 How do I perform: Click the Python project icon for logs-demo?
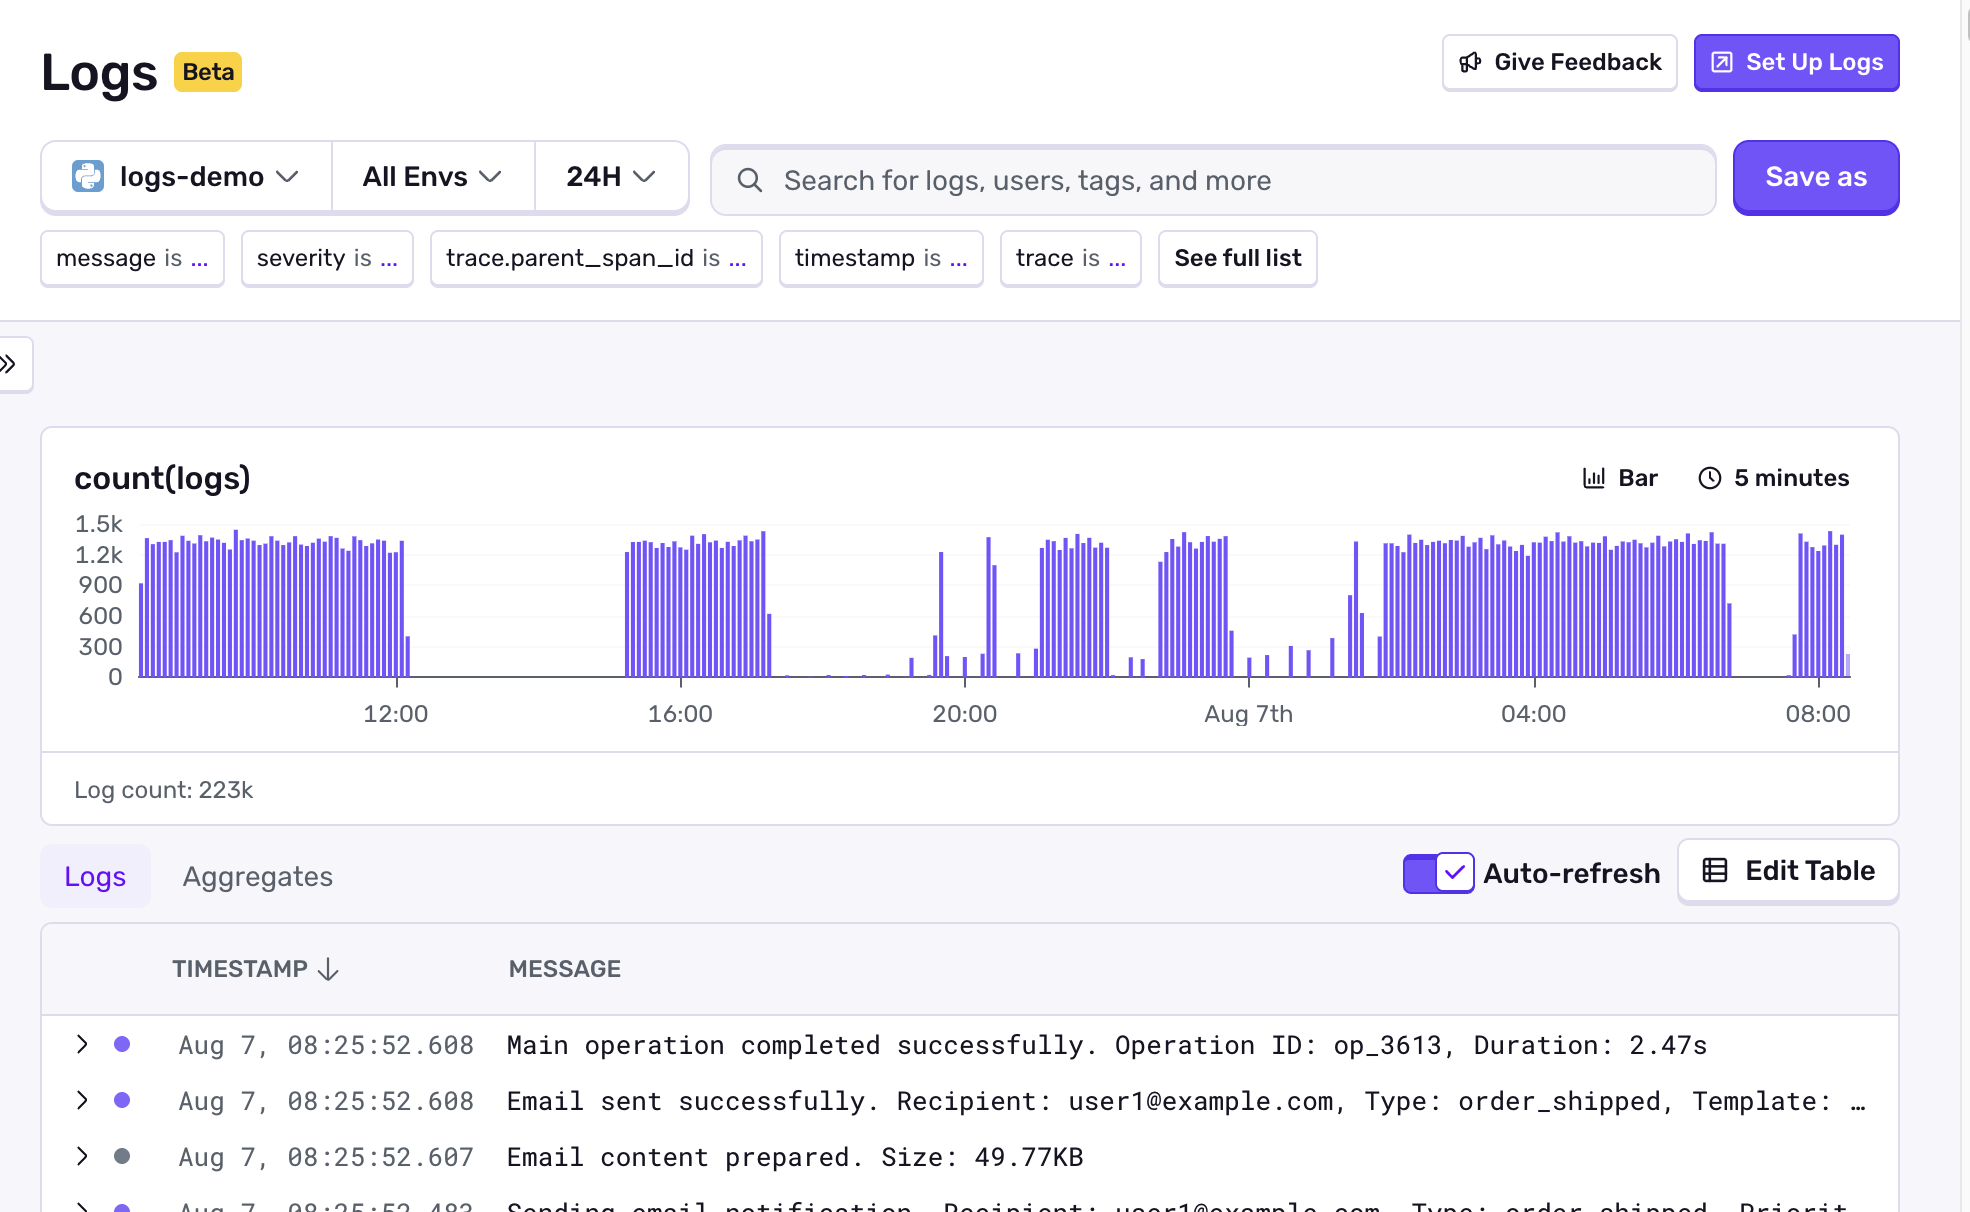(88, 176)
